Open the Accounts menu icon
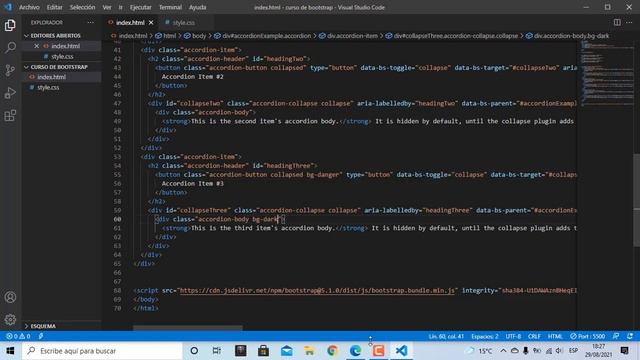Viewport: 640px width, 360px height. click(x=10, y=297)
